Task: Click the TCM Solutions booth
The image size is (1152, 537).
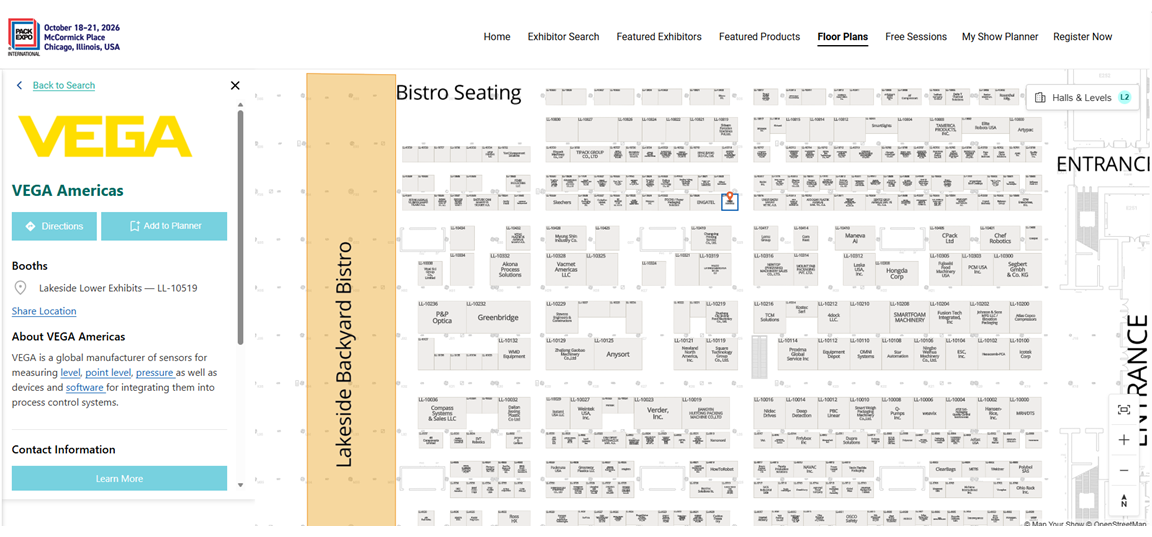Action: pos(769,317)
